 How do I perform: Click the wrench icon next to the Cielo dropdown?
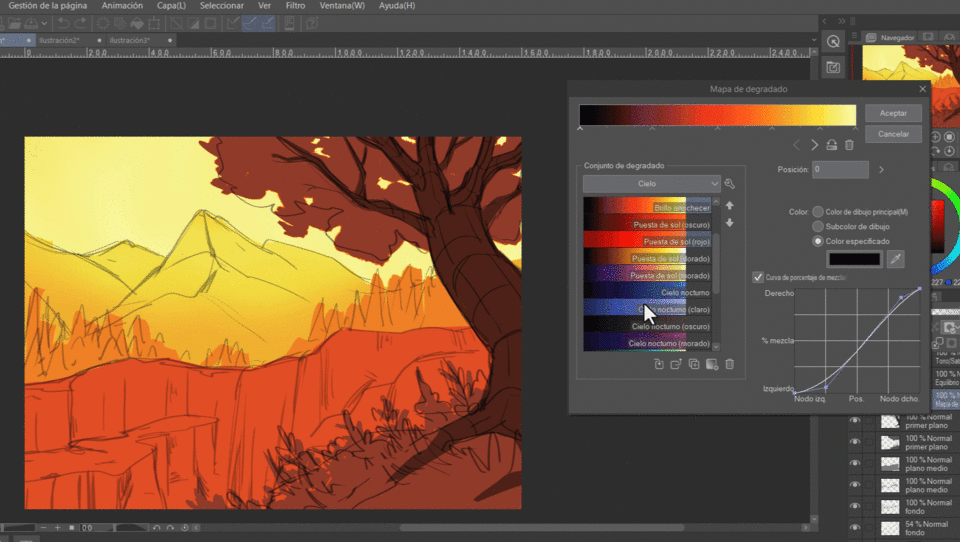click(x=730, y=184)
